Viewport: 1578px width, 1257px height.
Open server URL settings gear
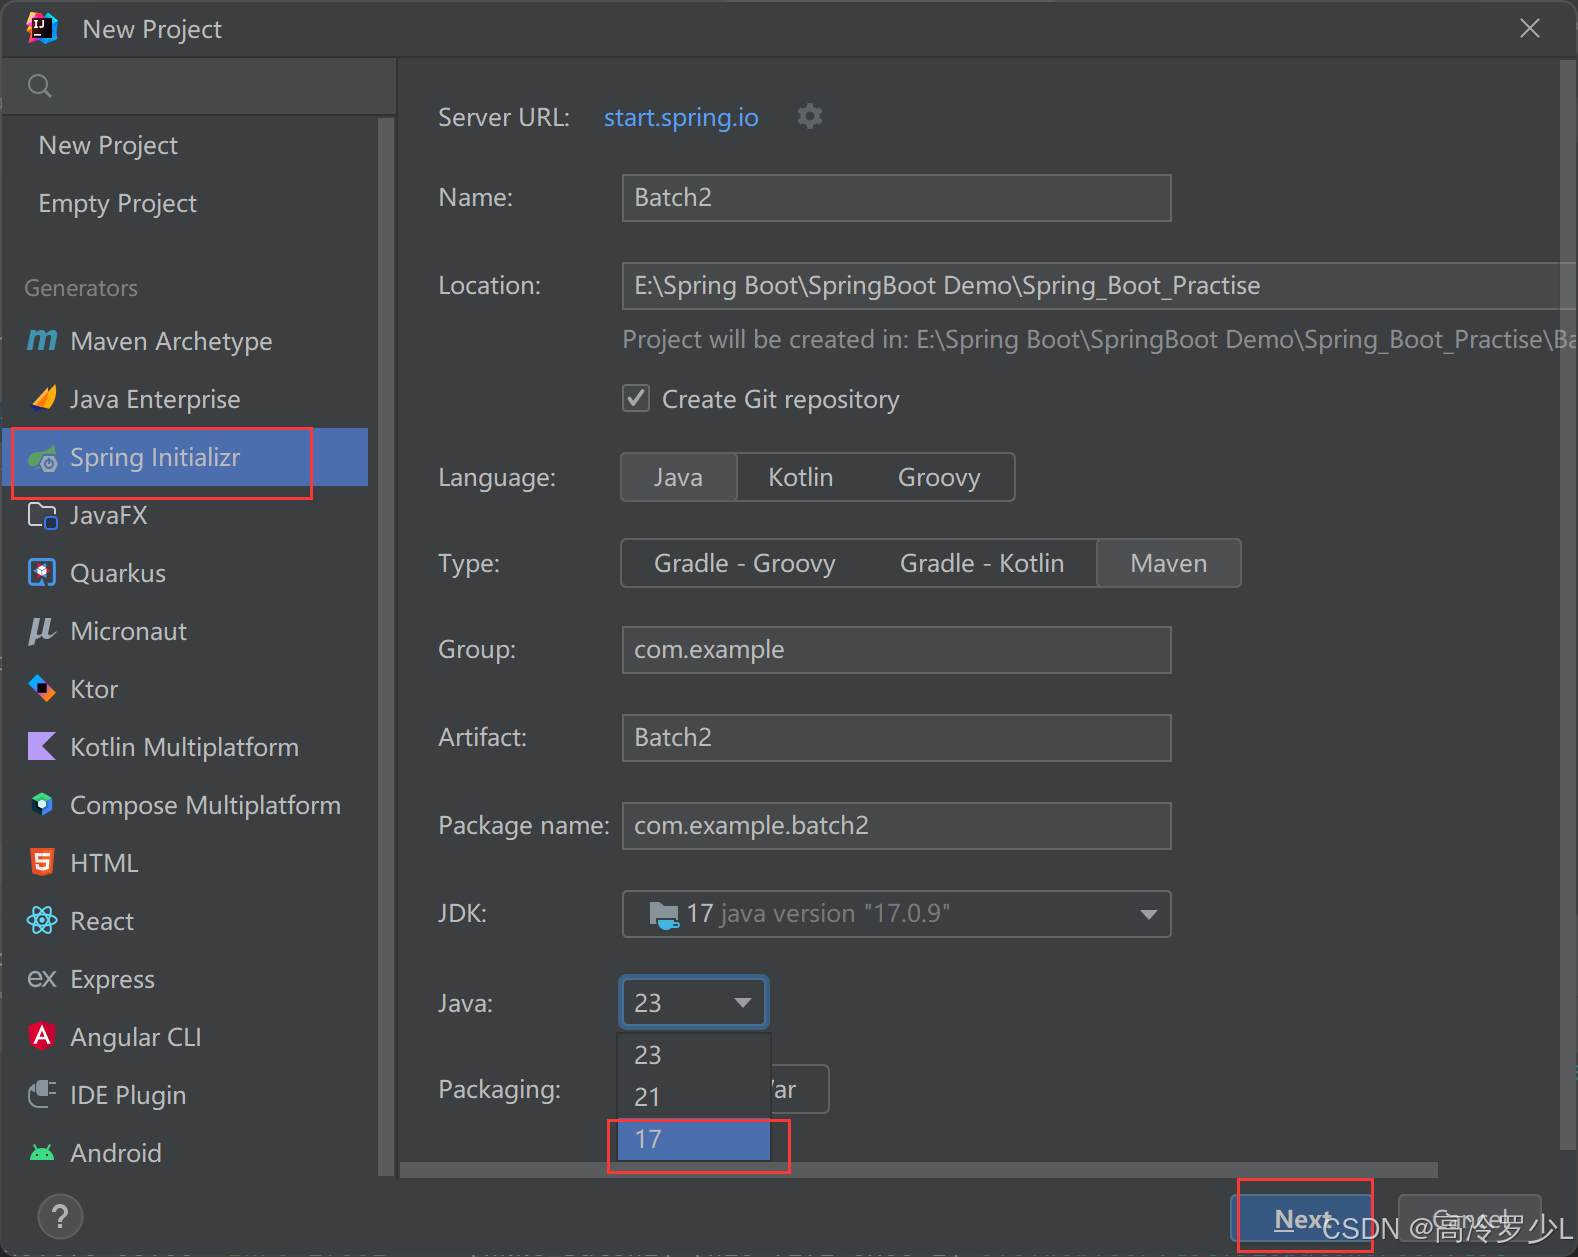click(809, 117)
